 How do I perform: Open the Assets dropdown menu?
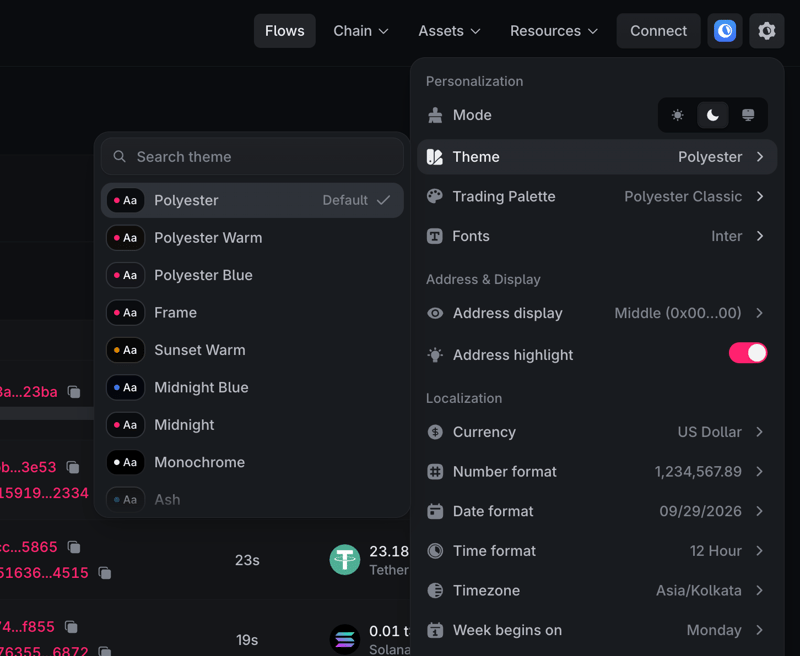click(x=449, y=31)
